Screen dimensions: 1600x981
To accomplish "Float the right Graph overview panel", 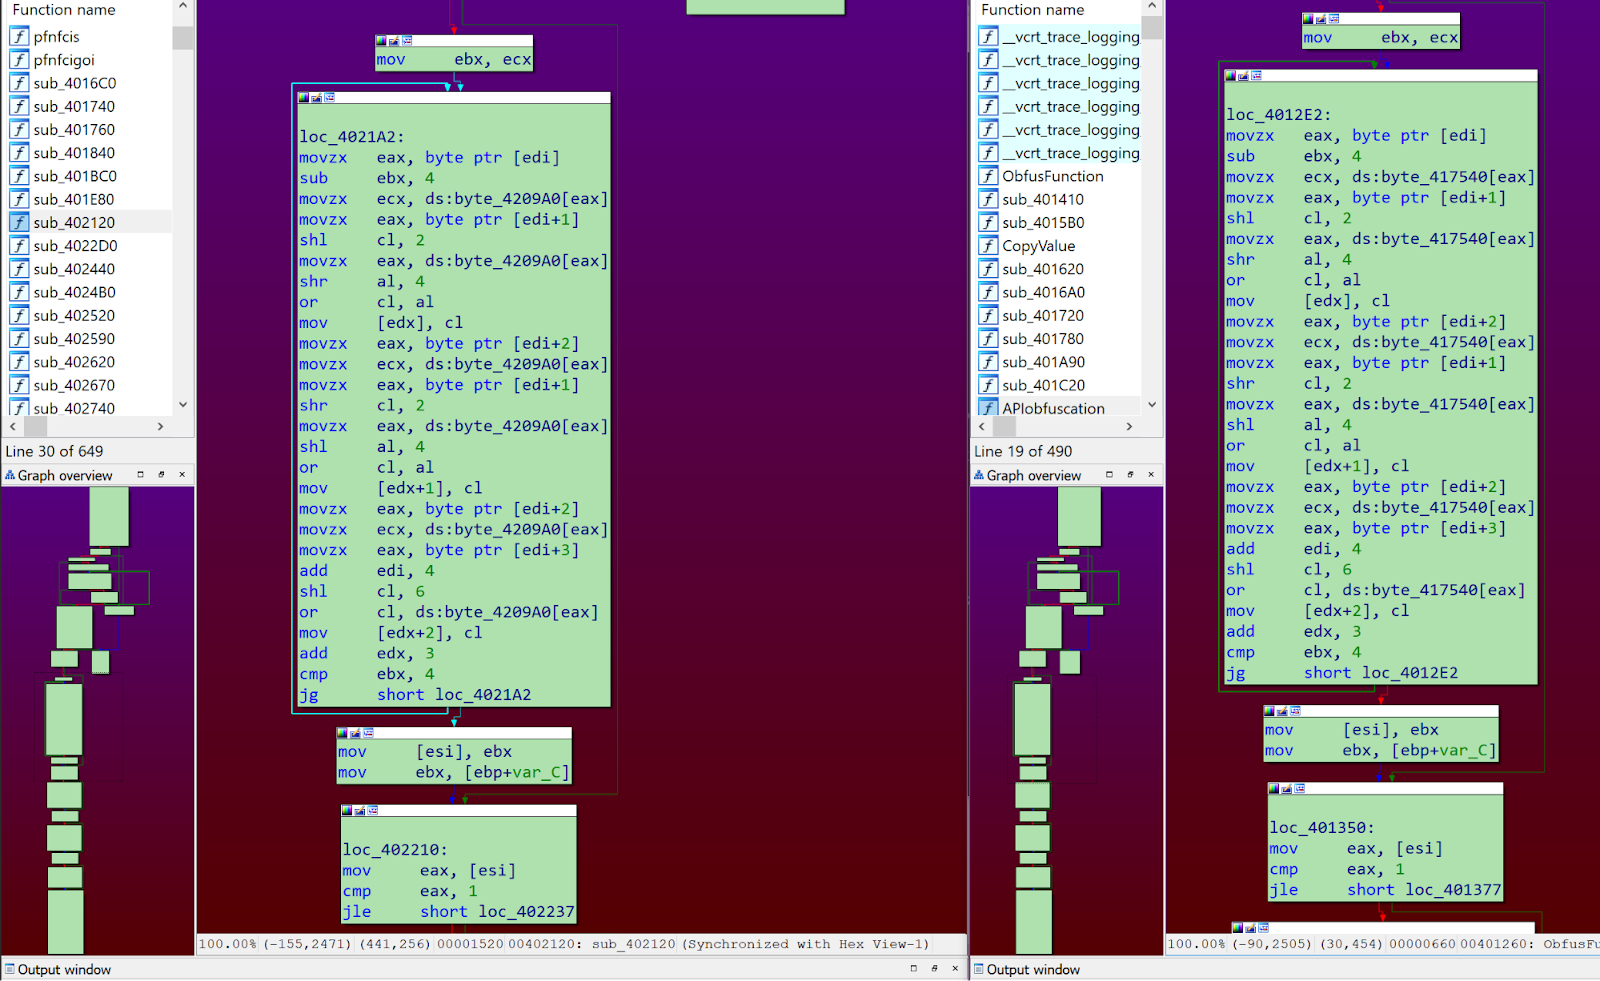I will click(1130, 475).
